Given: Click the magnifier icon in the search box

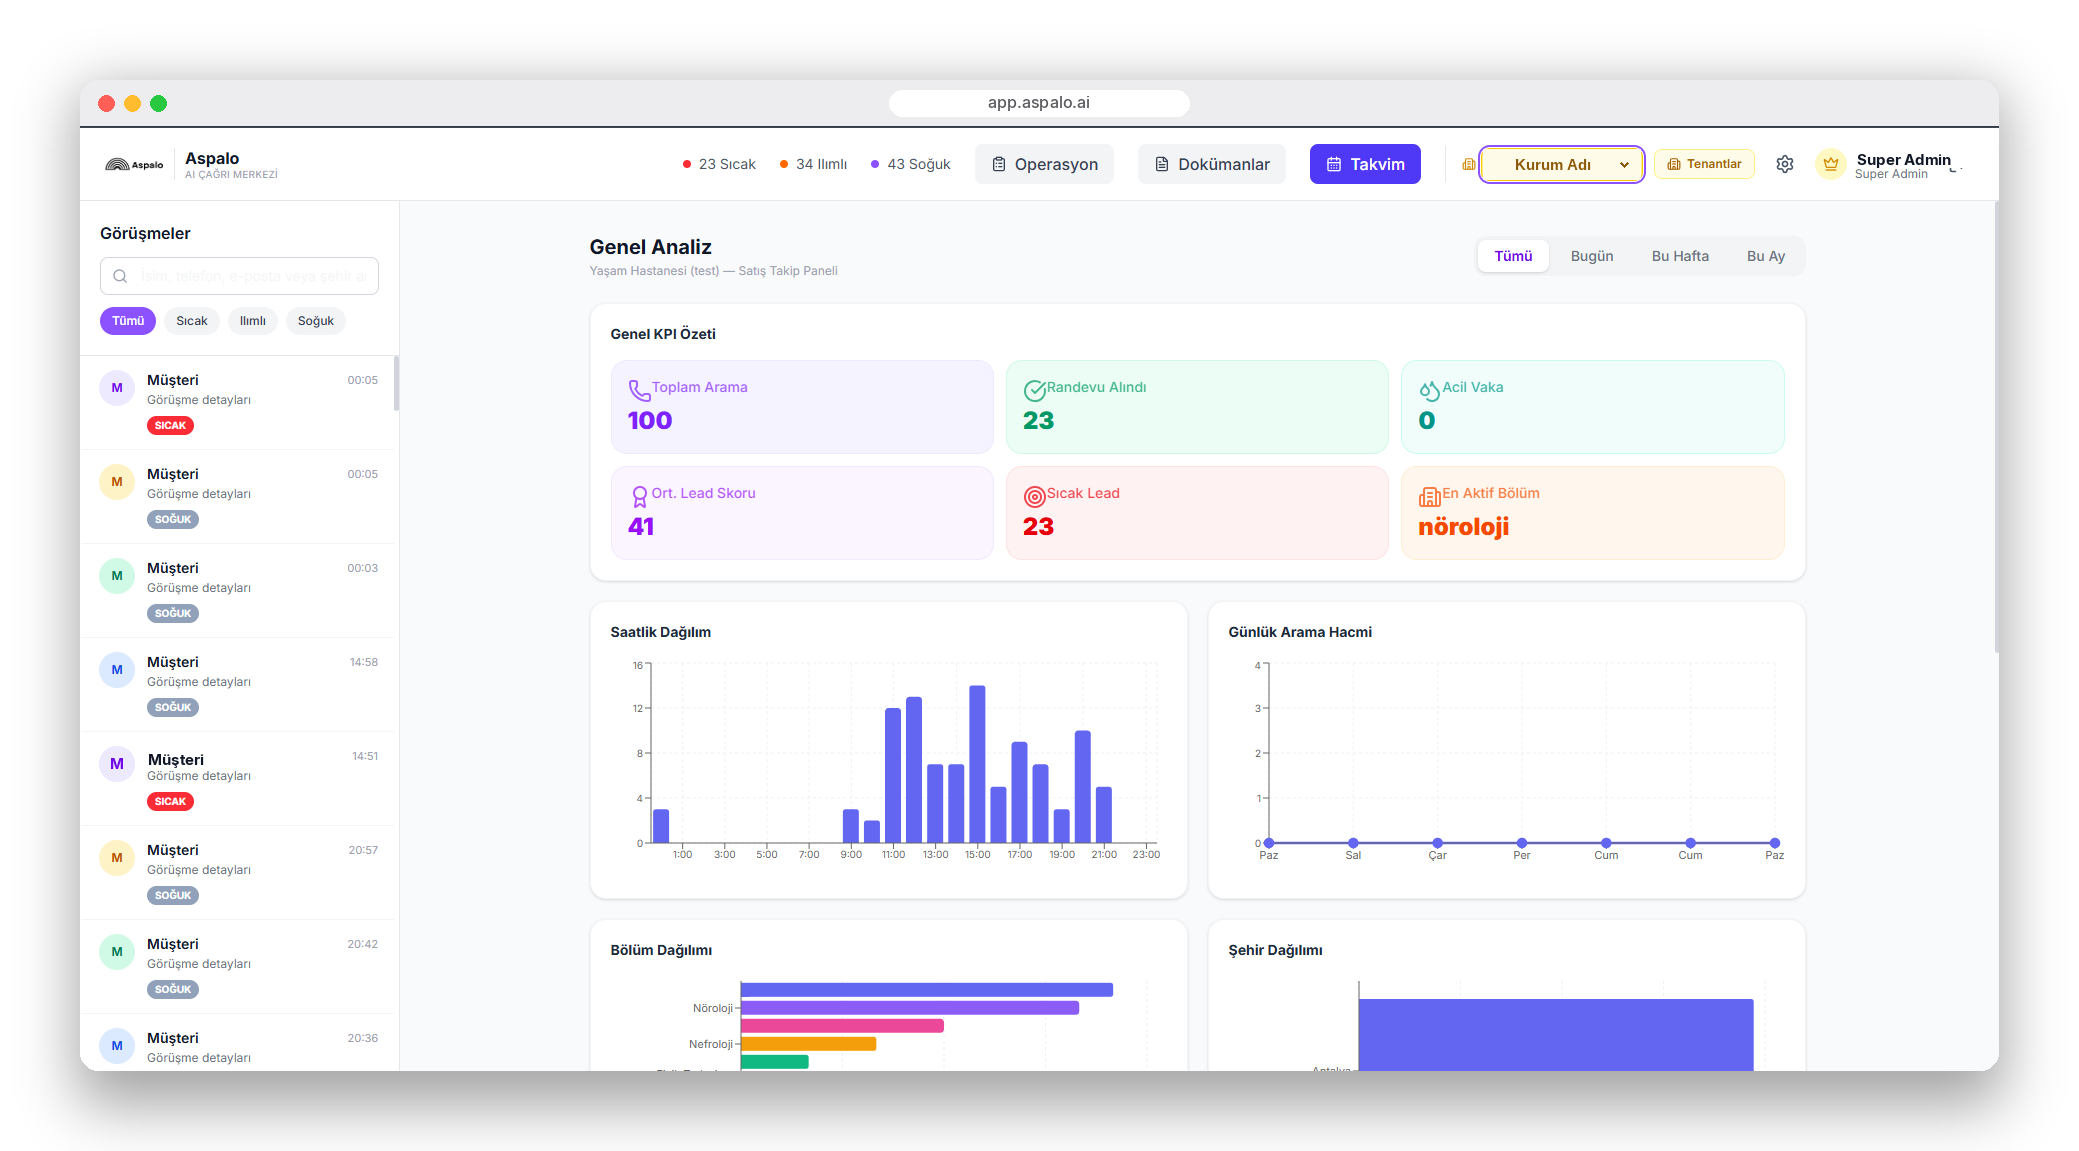Looking at the screenshot, I should tap(120, 276).
